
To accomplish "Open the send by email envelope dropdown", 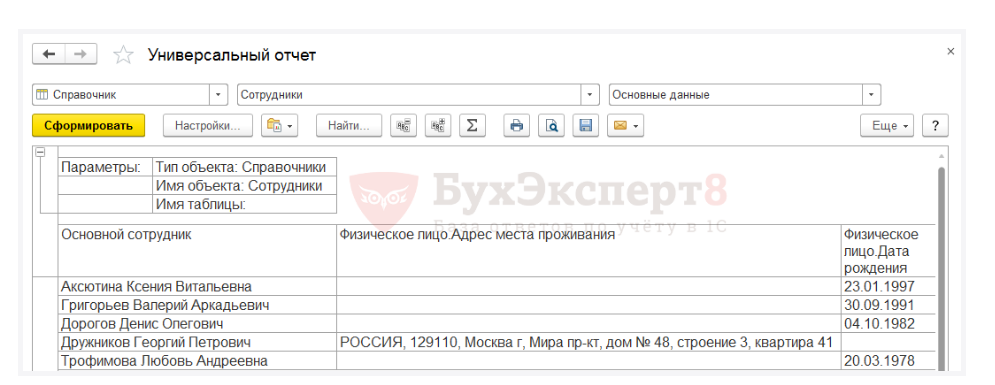I will 625,126.
